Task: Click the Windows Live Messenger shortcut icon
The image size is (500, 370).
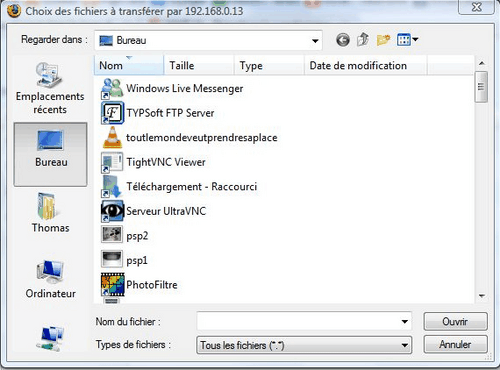Action: (112, 89)
